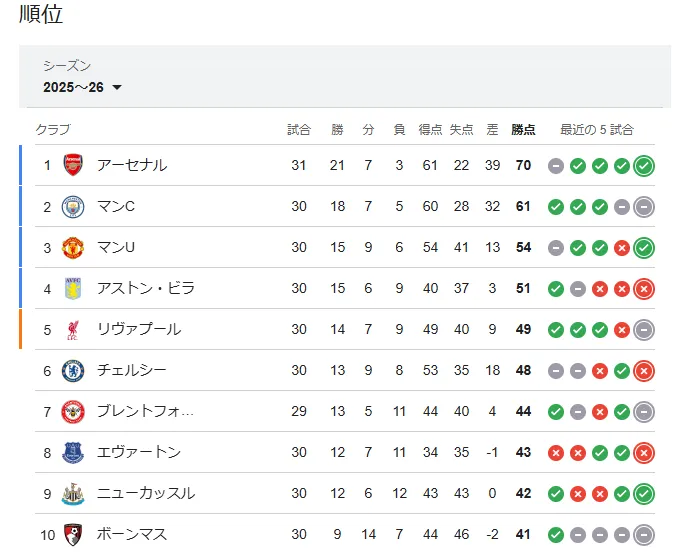Click the Aston Villa crest icon
Viewport: 691px width, 554px height.
(73, 288)
